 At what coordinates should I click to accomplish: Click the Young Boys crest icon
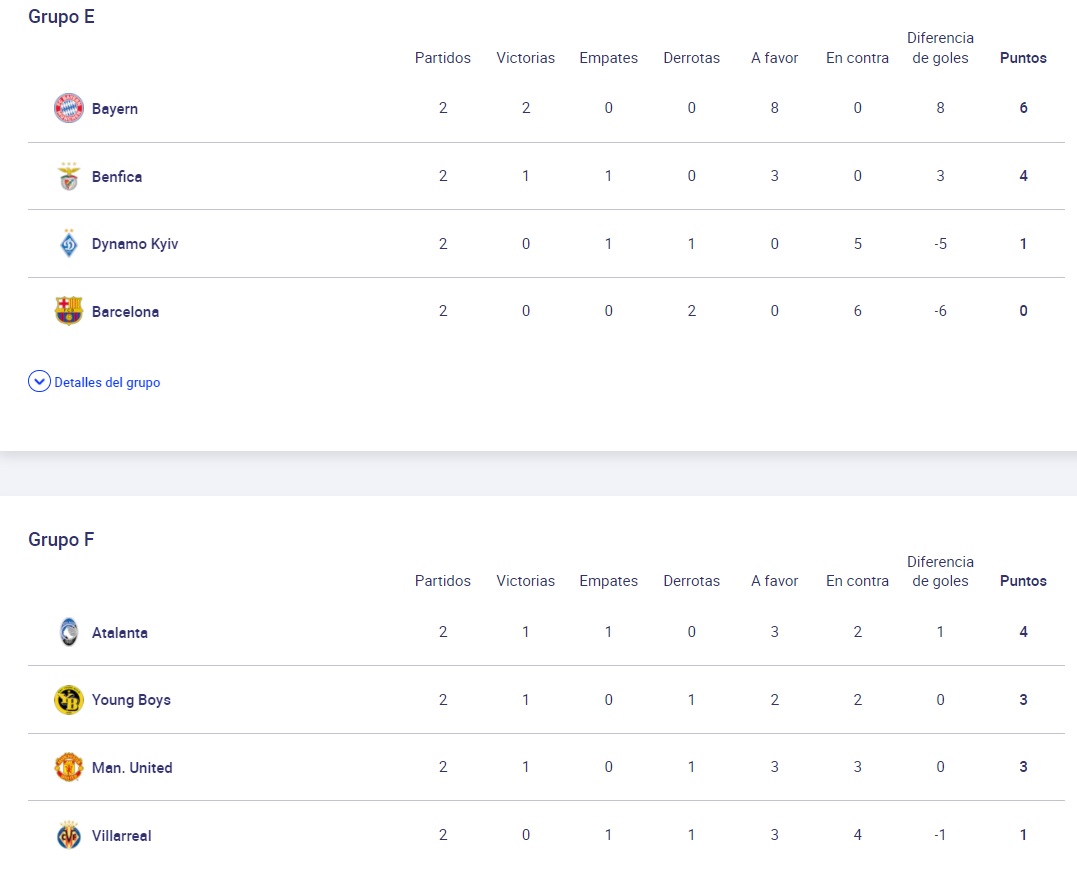pos(68,700)
